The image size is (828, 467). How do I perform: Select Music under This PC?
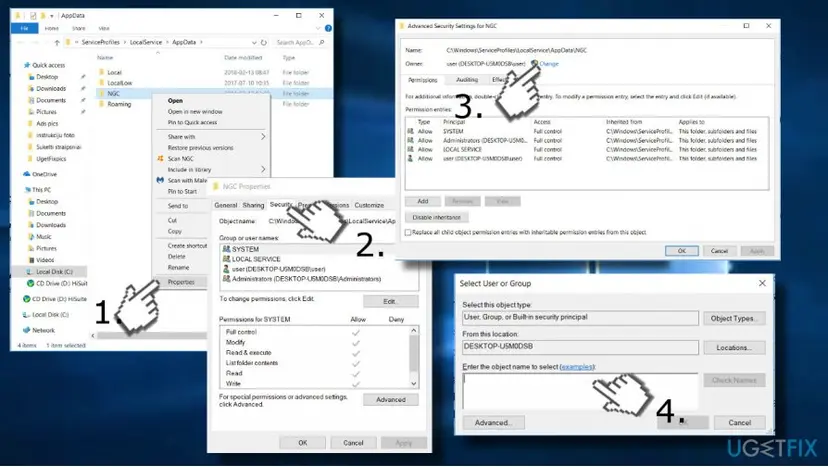coord(44,237)
